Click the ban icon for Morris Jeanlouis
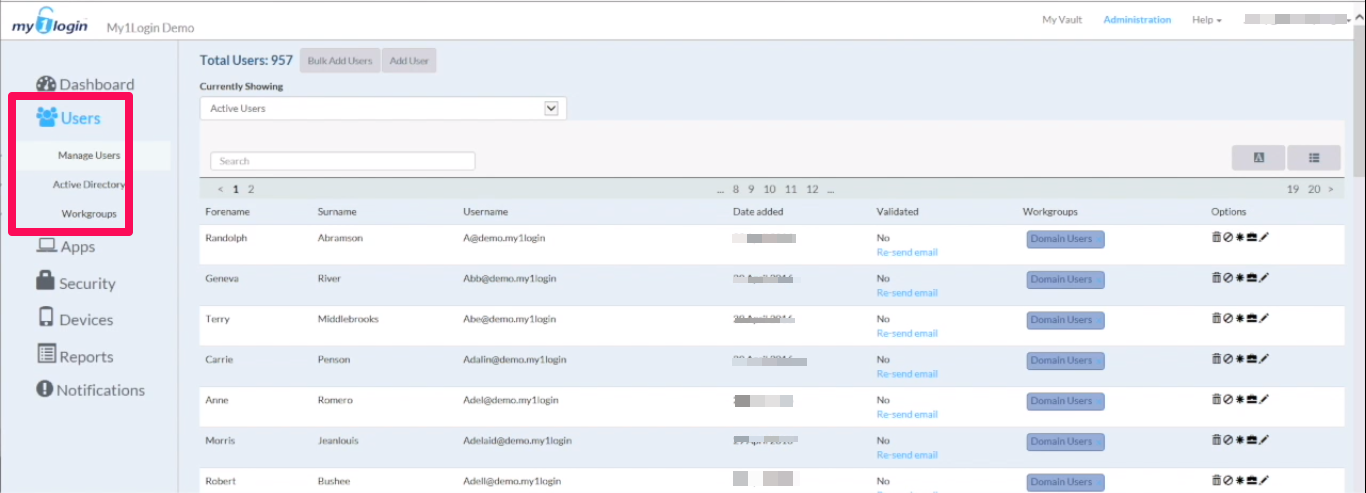 pos(1228,439)
